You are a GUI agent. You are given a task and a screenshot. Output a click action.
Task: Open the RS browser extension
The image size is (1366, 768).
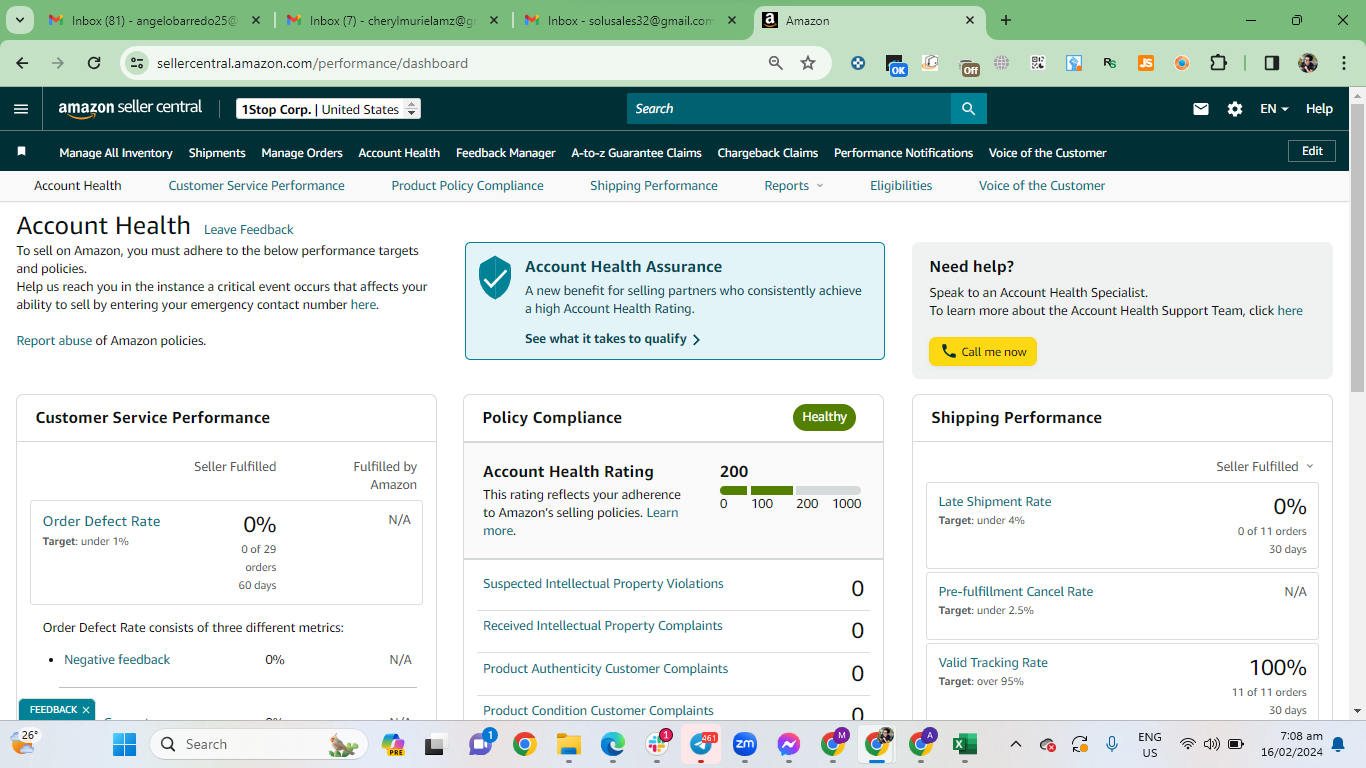coord(1110,63)
